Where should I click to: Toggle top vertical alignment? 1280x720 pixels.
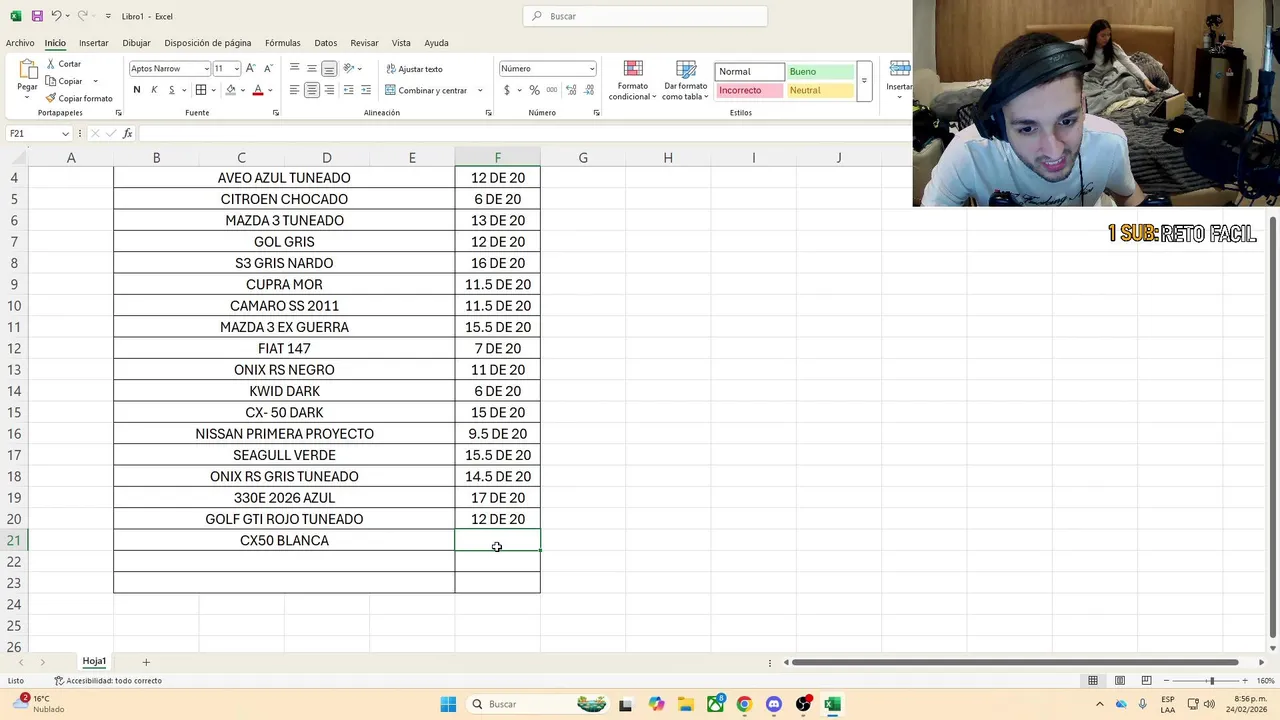point(294,68)
